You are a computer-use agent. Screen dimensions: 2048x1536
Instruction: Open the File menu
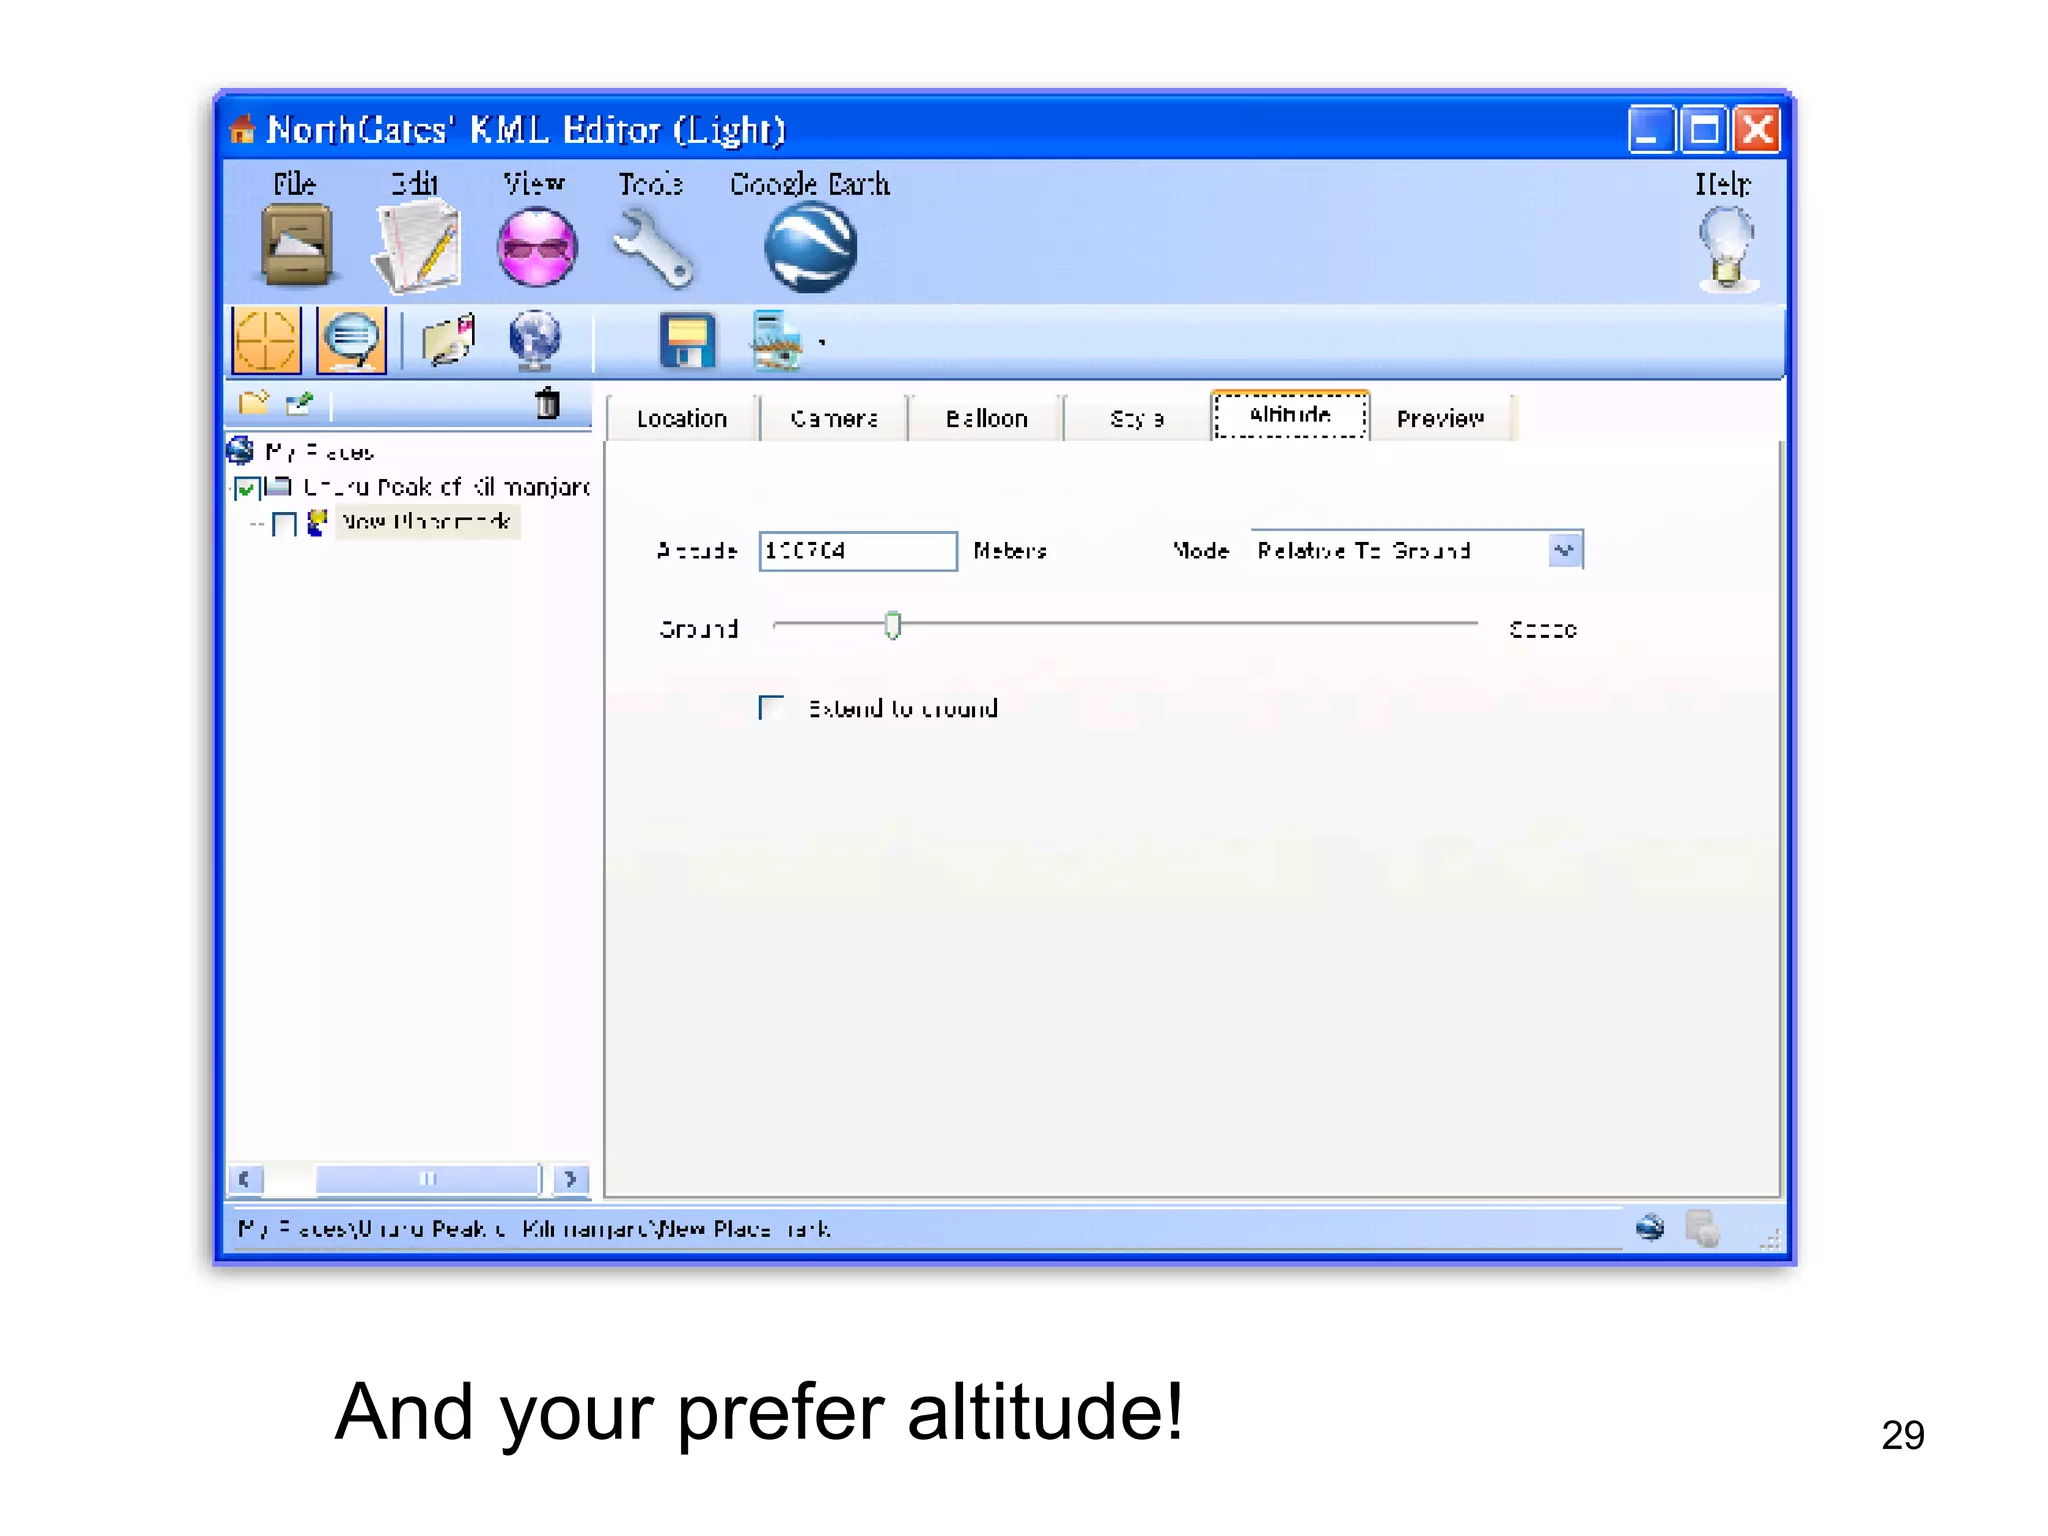[294, 184]
